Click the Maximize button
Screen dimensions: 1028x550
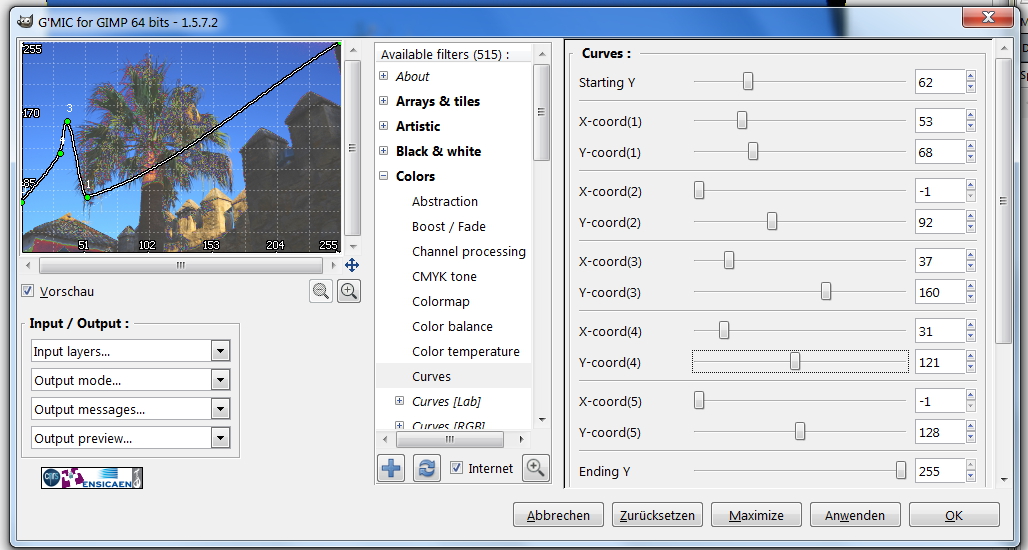pyautogui.click(x=756, y=515)
